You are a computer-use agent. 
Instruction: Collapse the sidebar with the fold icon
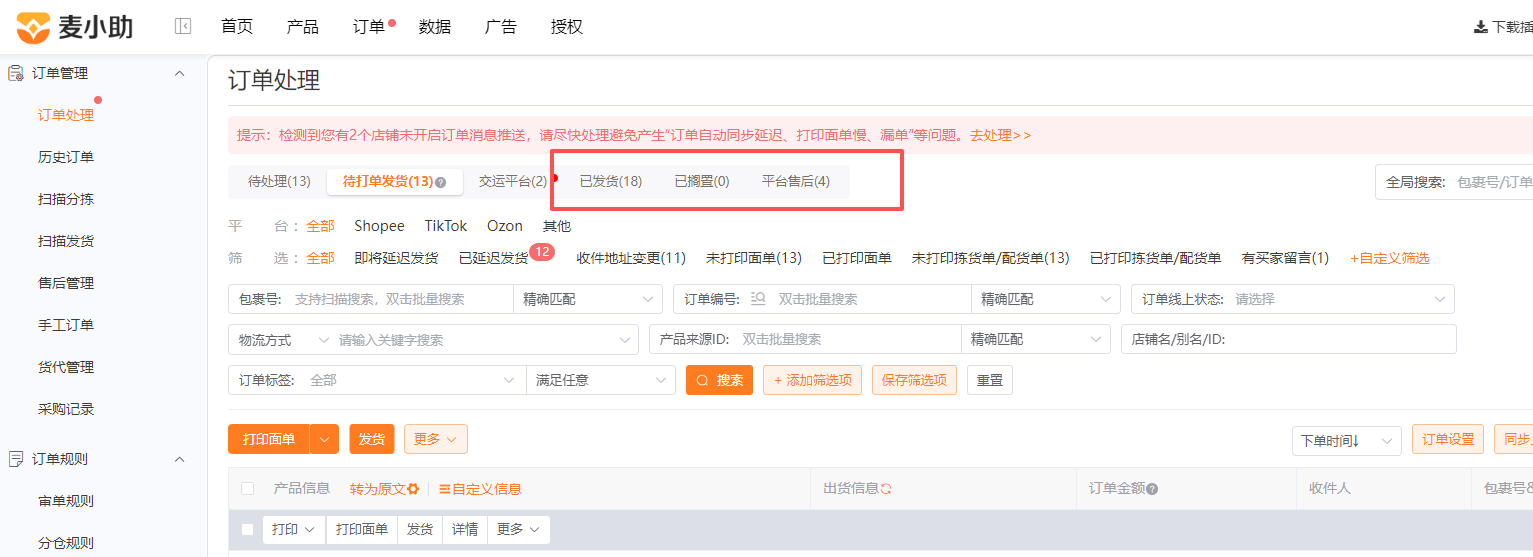coord(183,27)
